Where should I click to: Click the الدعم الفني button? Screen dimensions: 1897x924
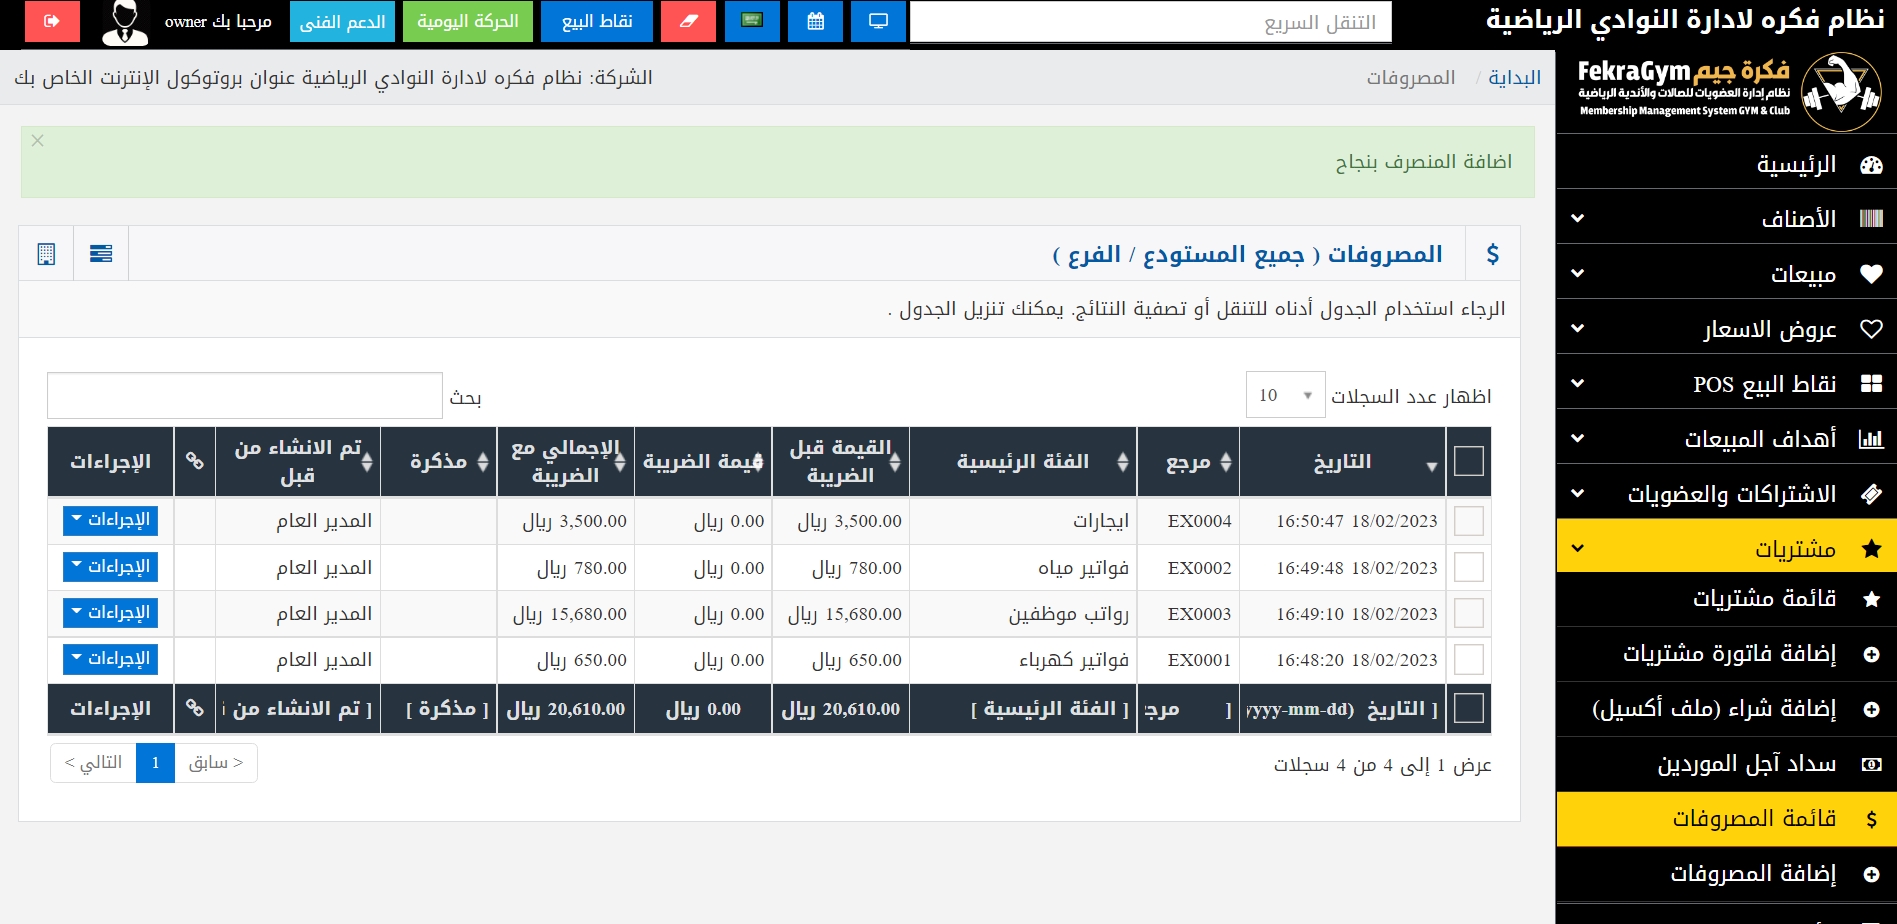click(343, 21)
